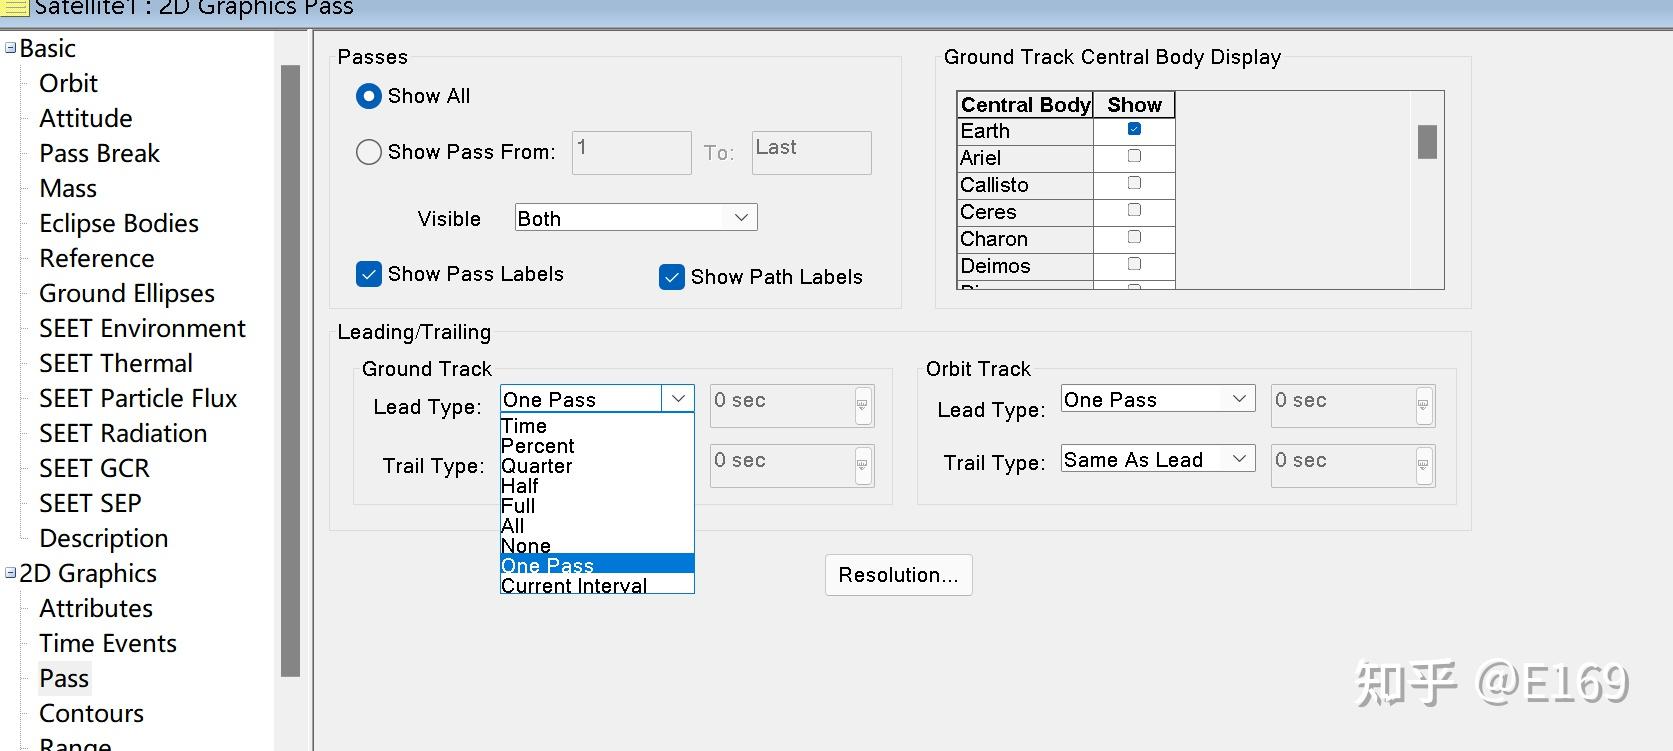Click the Resolution... button
This screenshot has height=751, width=1673.
click(898, 575)
